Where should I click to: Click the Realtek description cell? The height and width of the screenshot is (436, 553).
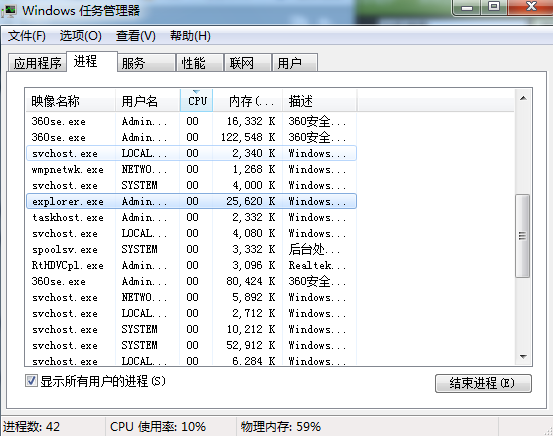(317, 265)
